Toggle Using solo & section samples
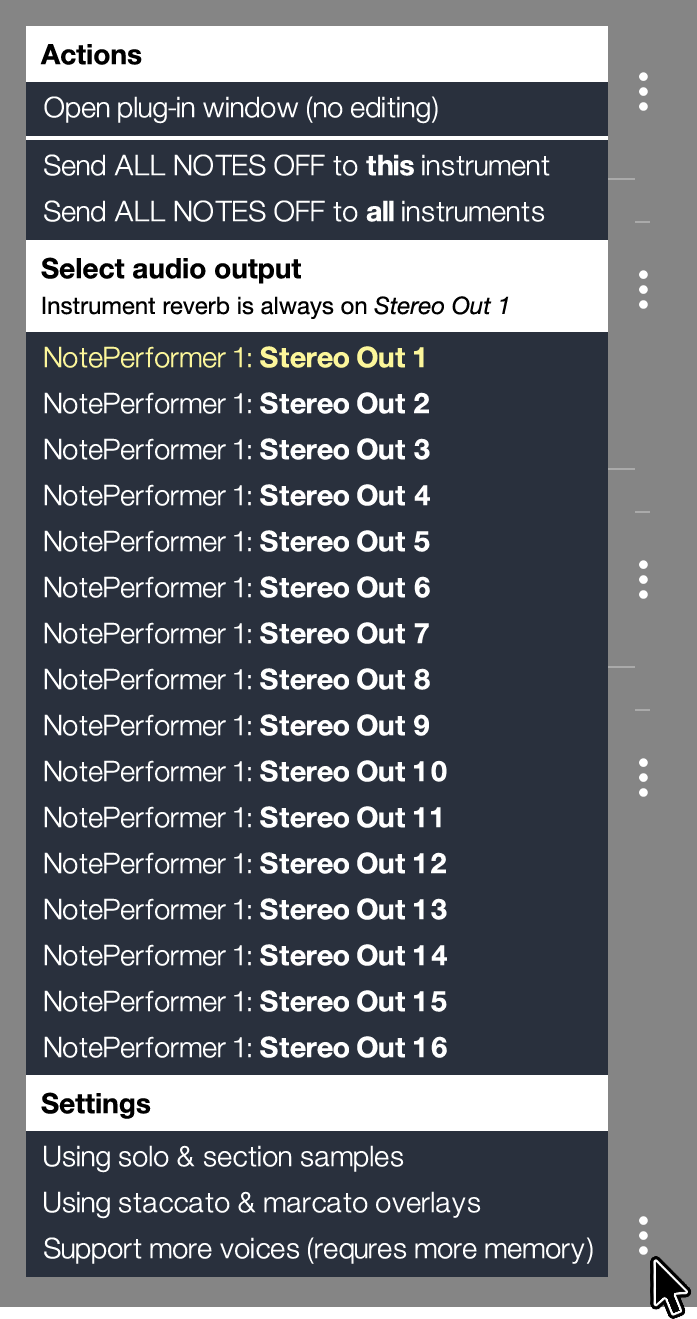 tap(317, 1157)
